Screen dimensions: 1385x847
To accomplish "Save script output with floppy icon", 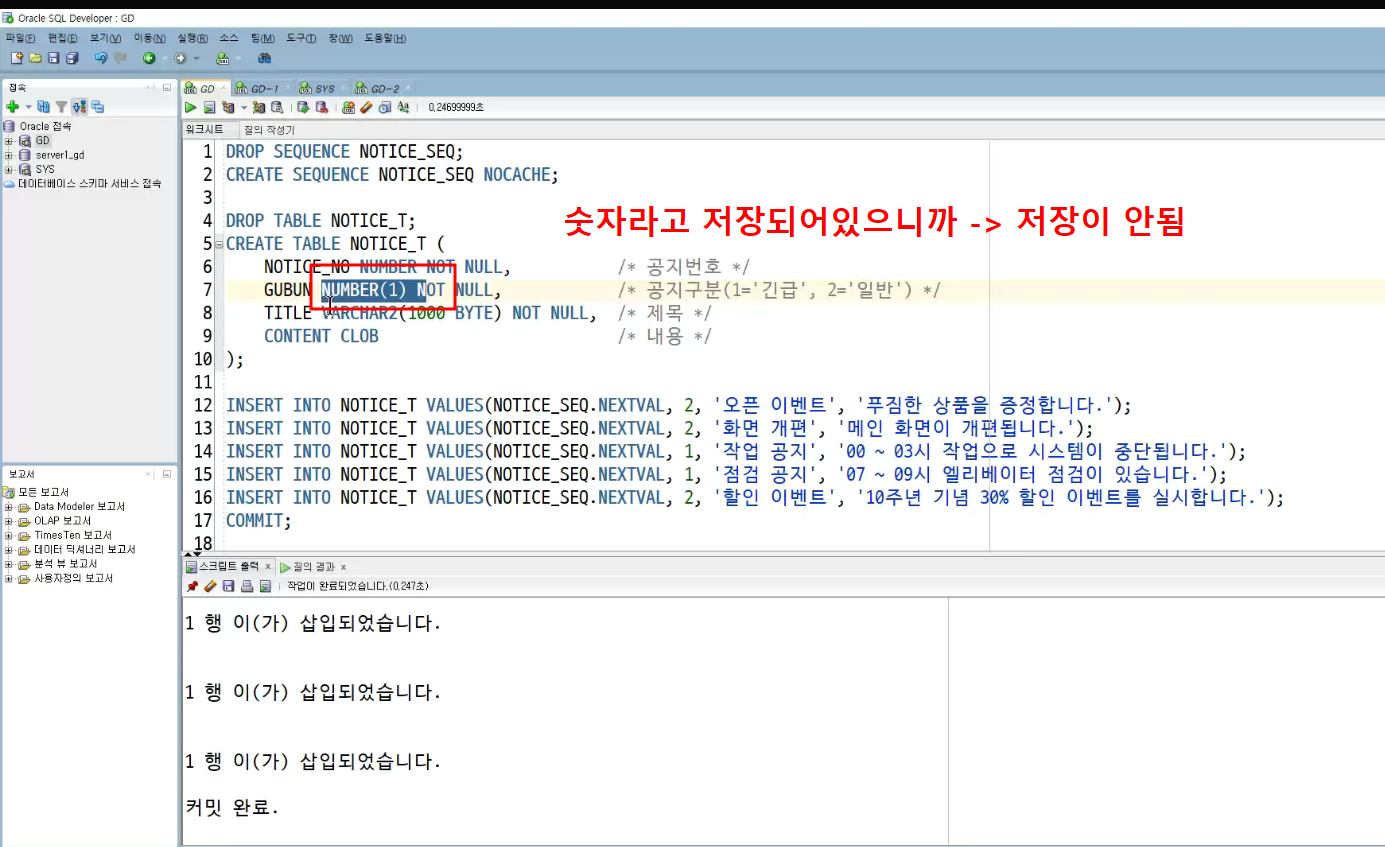I will point(228,586).
